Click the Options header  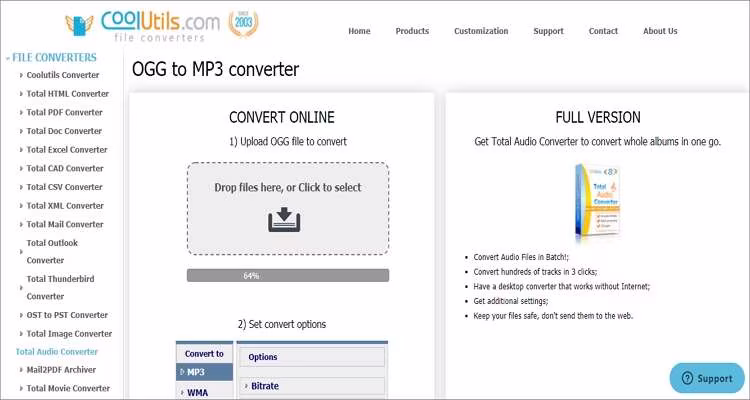coord(312,357)
